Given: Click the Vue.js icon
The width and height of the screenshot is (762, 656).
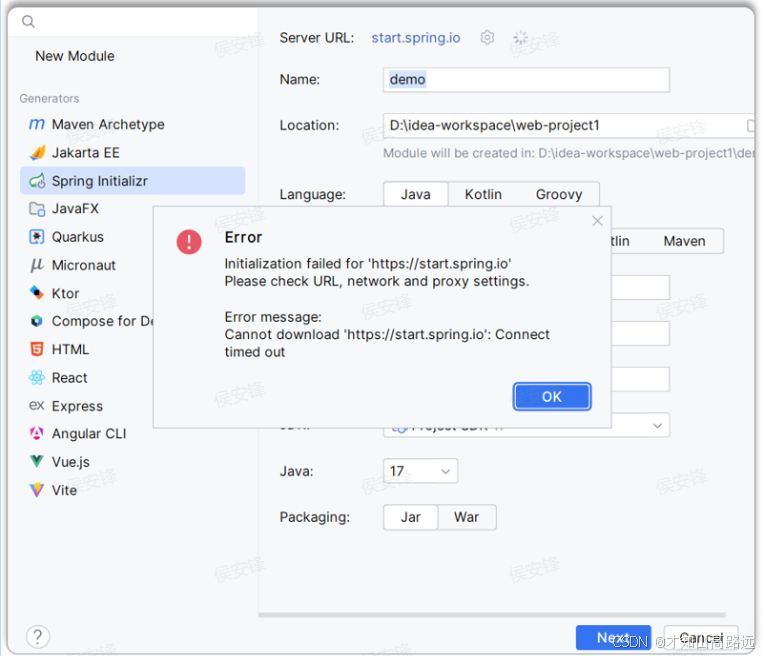Looking at the screenshot, I should 37,461.
